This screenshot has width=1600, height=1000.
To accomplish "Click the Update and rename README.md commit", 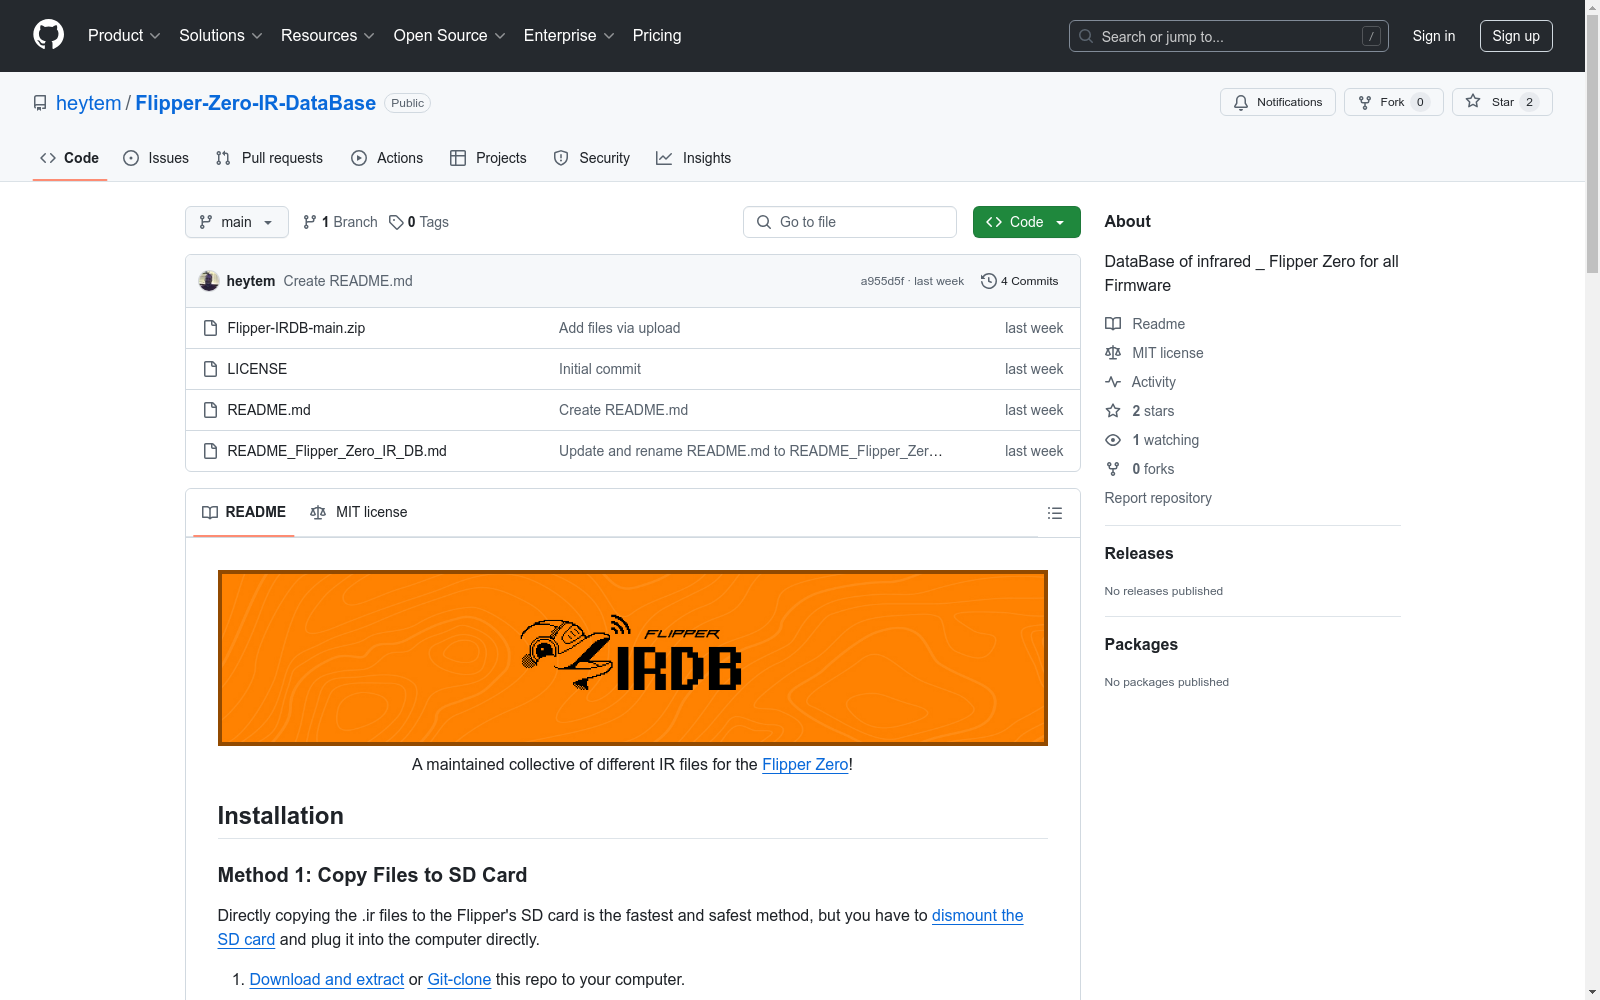I will tap(750, 451).
